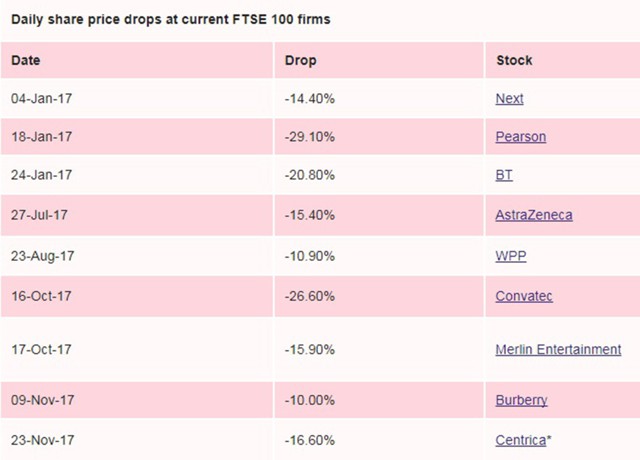Viewport: 640px width, 460px height.
Task: Open the WPP stock link
Action: pyautogui.click(x=511, y=256)
